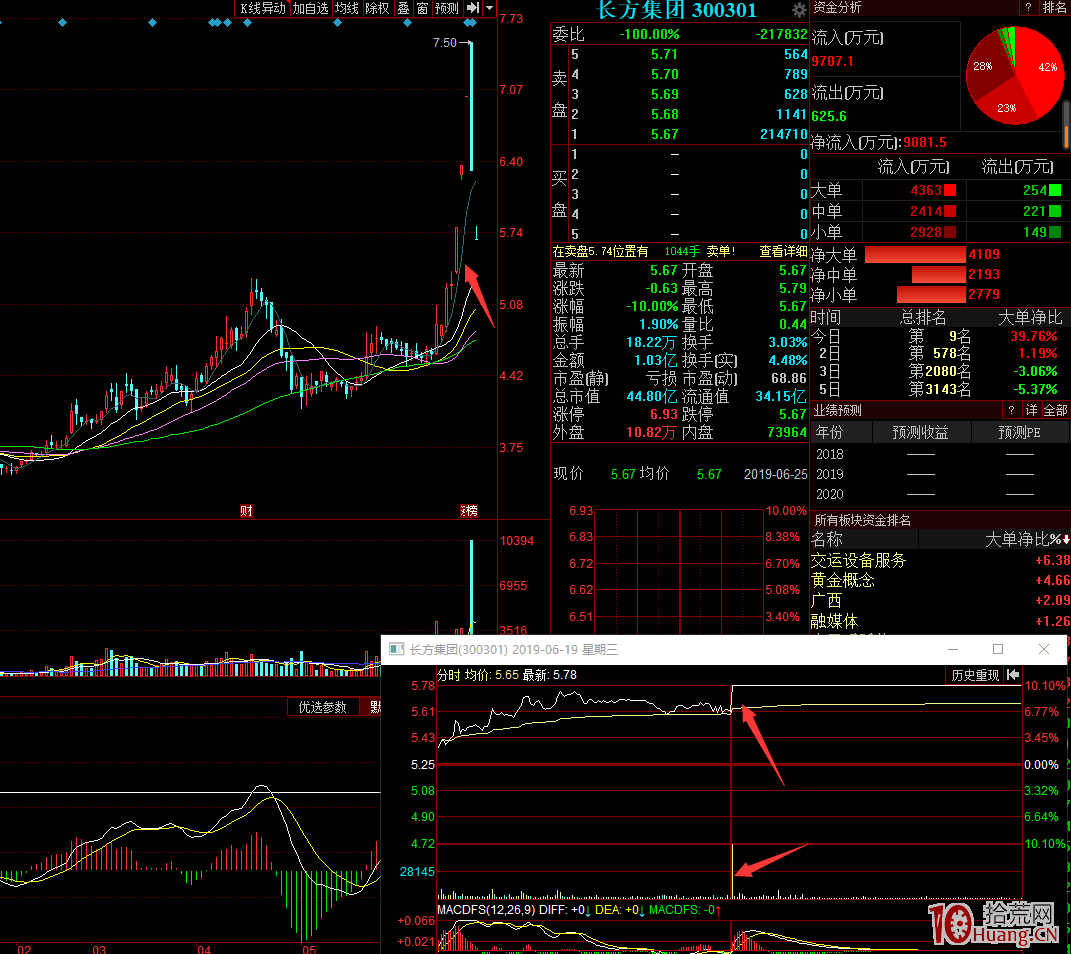Screen dimensions: 1071x954
Task: Click the 年份 column header
Action: 829,432
